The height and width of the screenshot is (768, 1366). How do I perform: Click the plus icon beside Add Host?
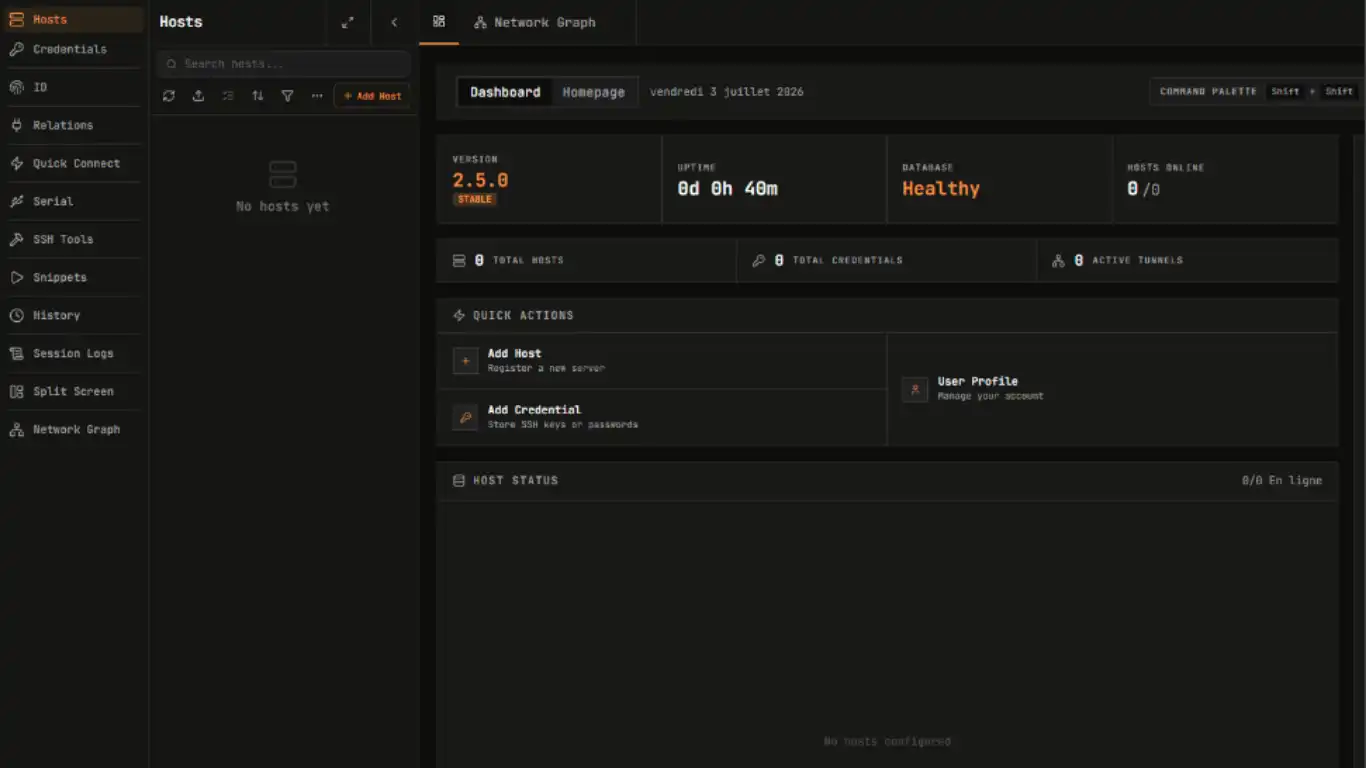pyautogui.click(x=466, y=361)
